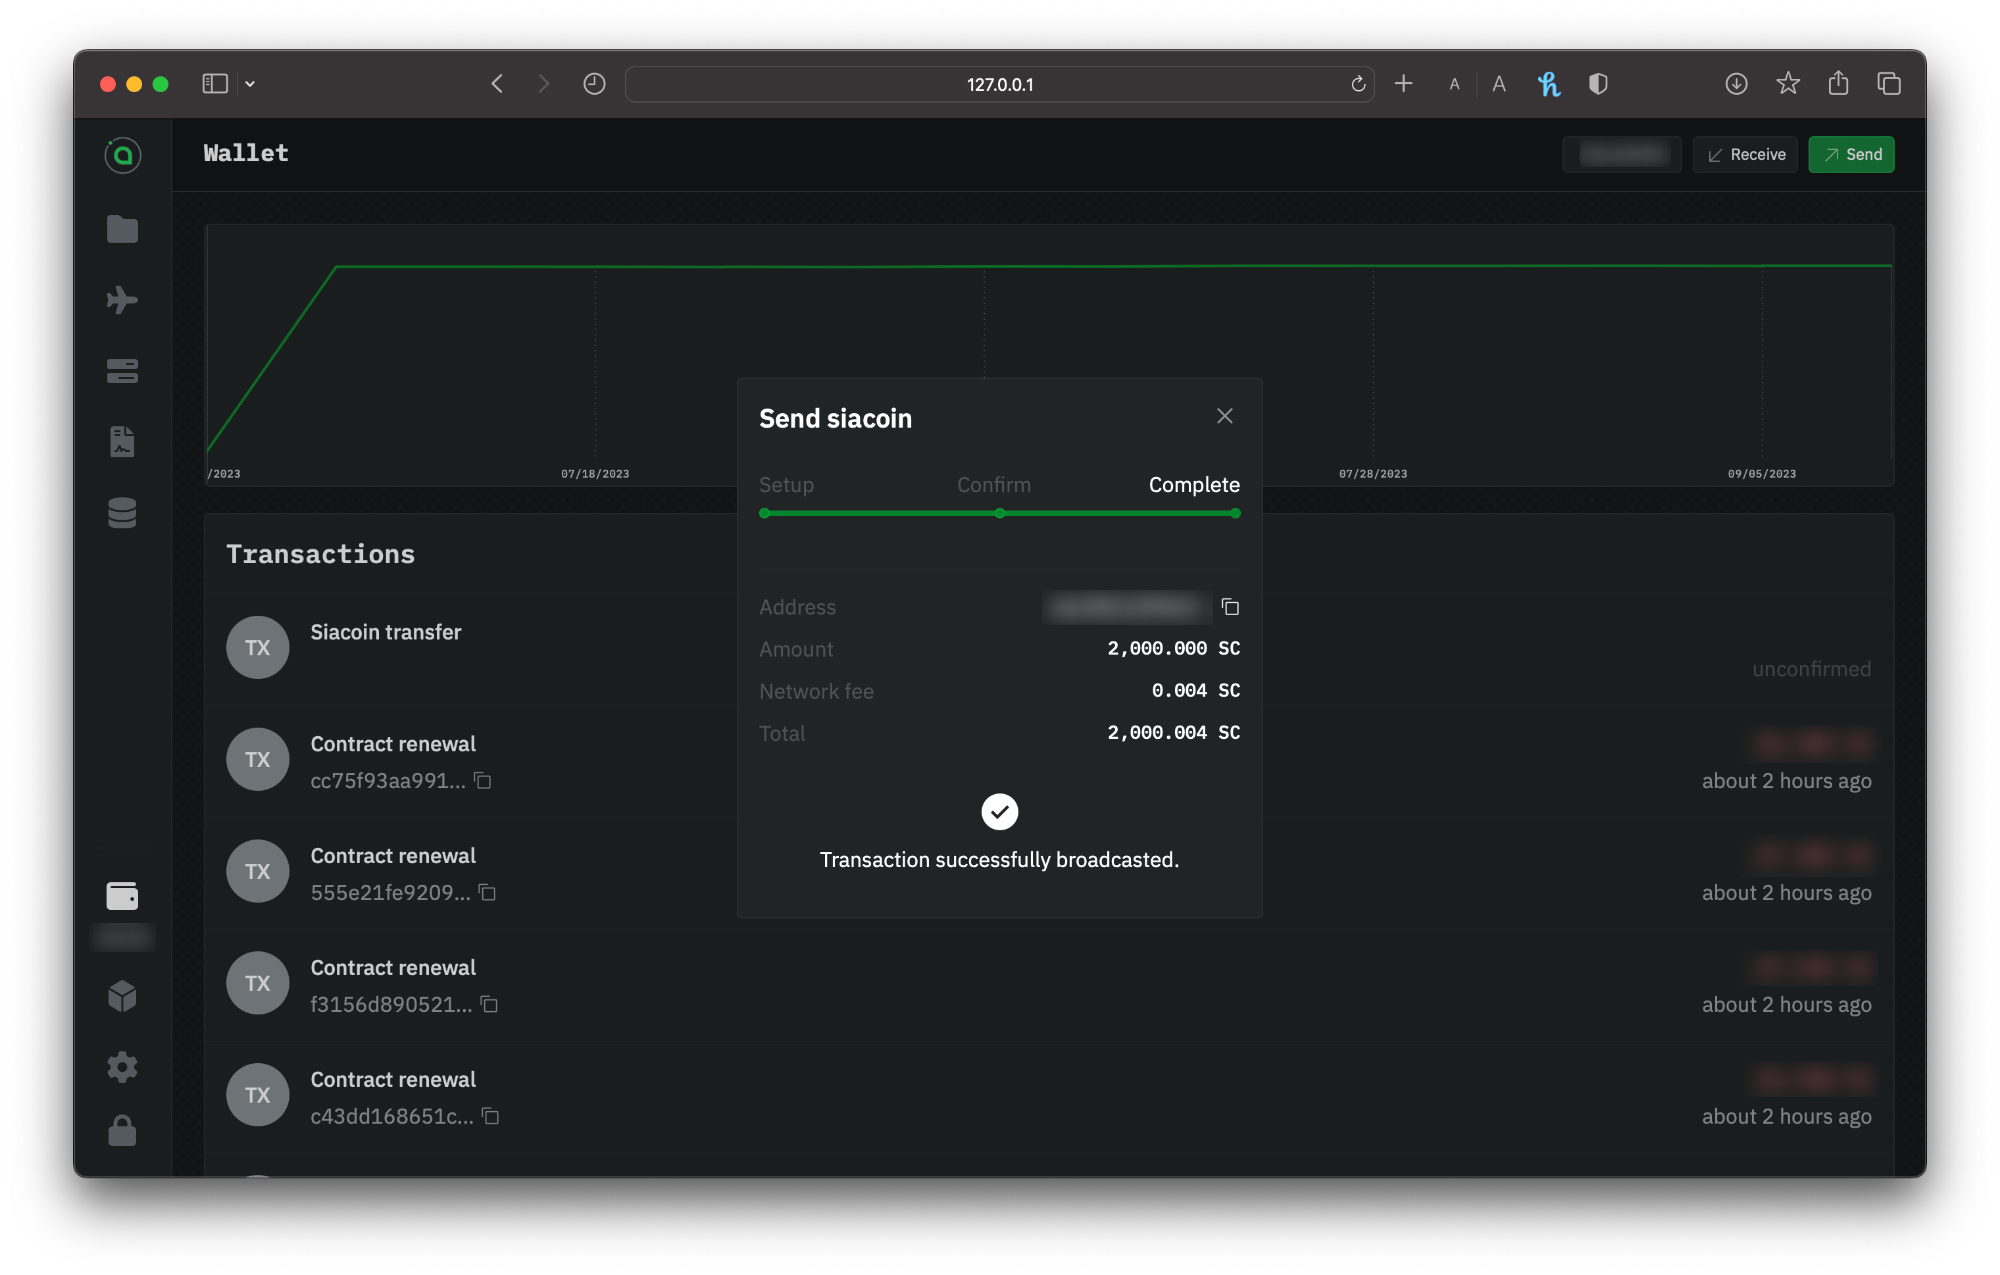Screen dimensions: 2000x1275
Task: Open Autopilot airplane sidebar icon
Action: coord(122,300)
